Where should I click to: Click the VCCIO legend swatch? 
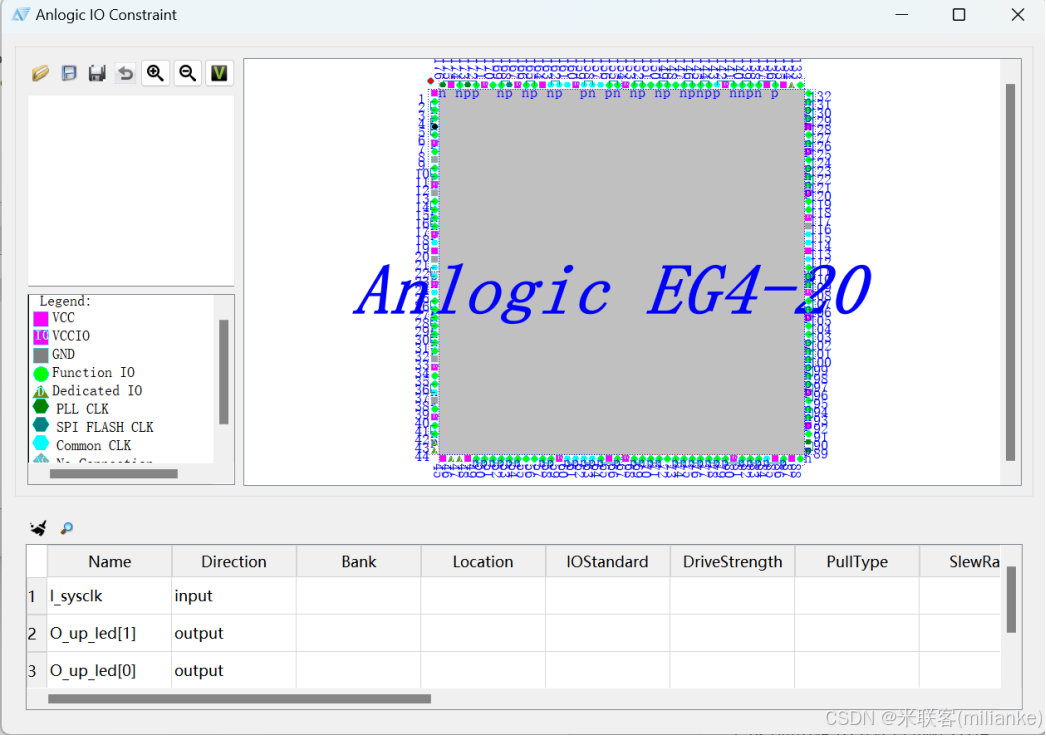41,336
